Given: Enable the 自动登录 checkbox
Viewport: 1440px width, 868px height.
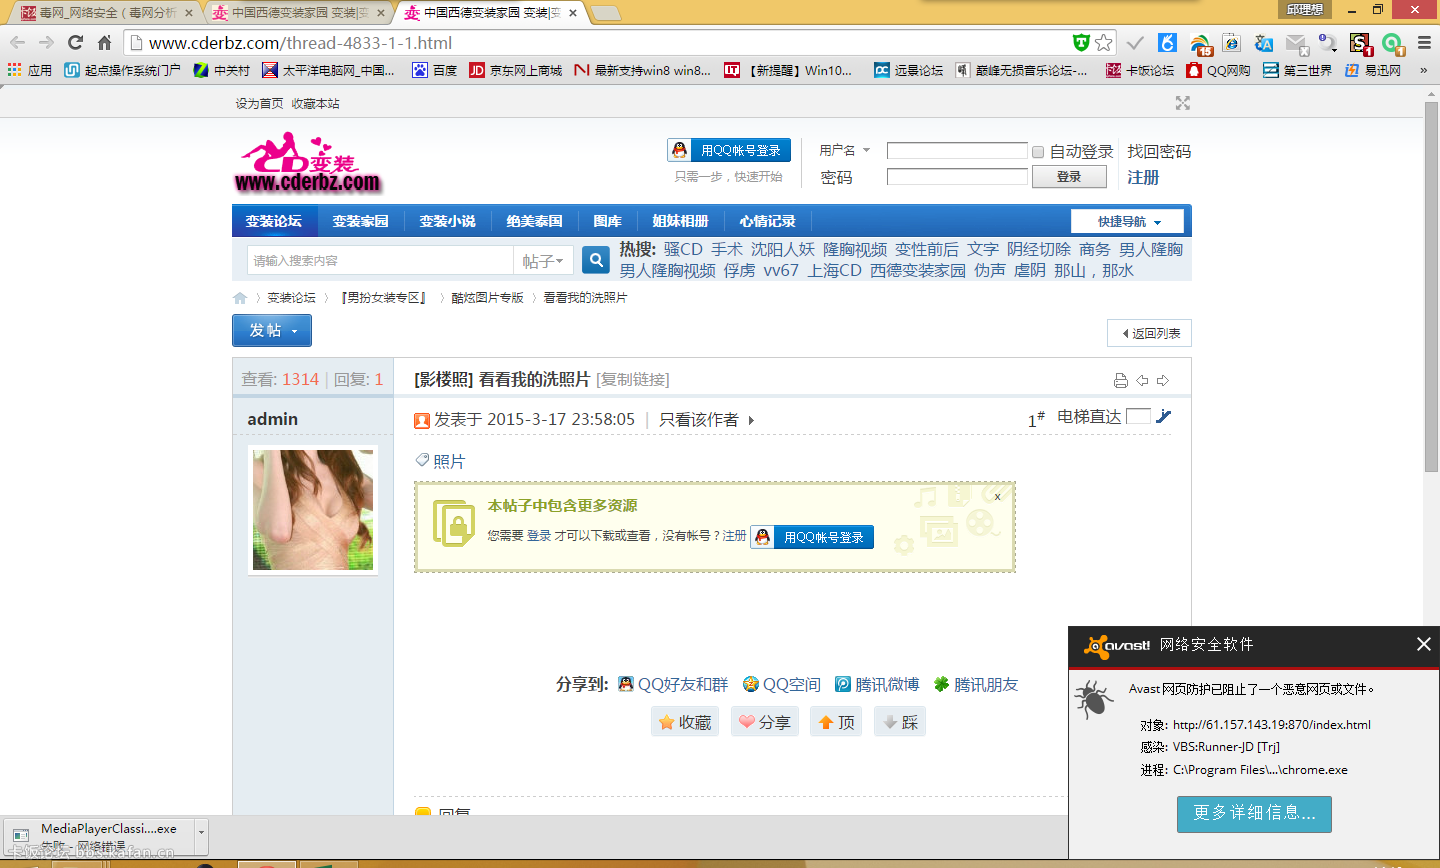Looking at the screenshot, I should click(x=1038, y=152).
